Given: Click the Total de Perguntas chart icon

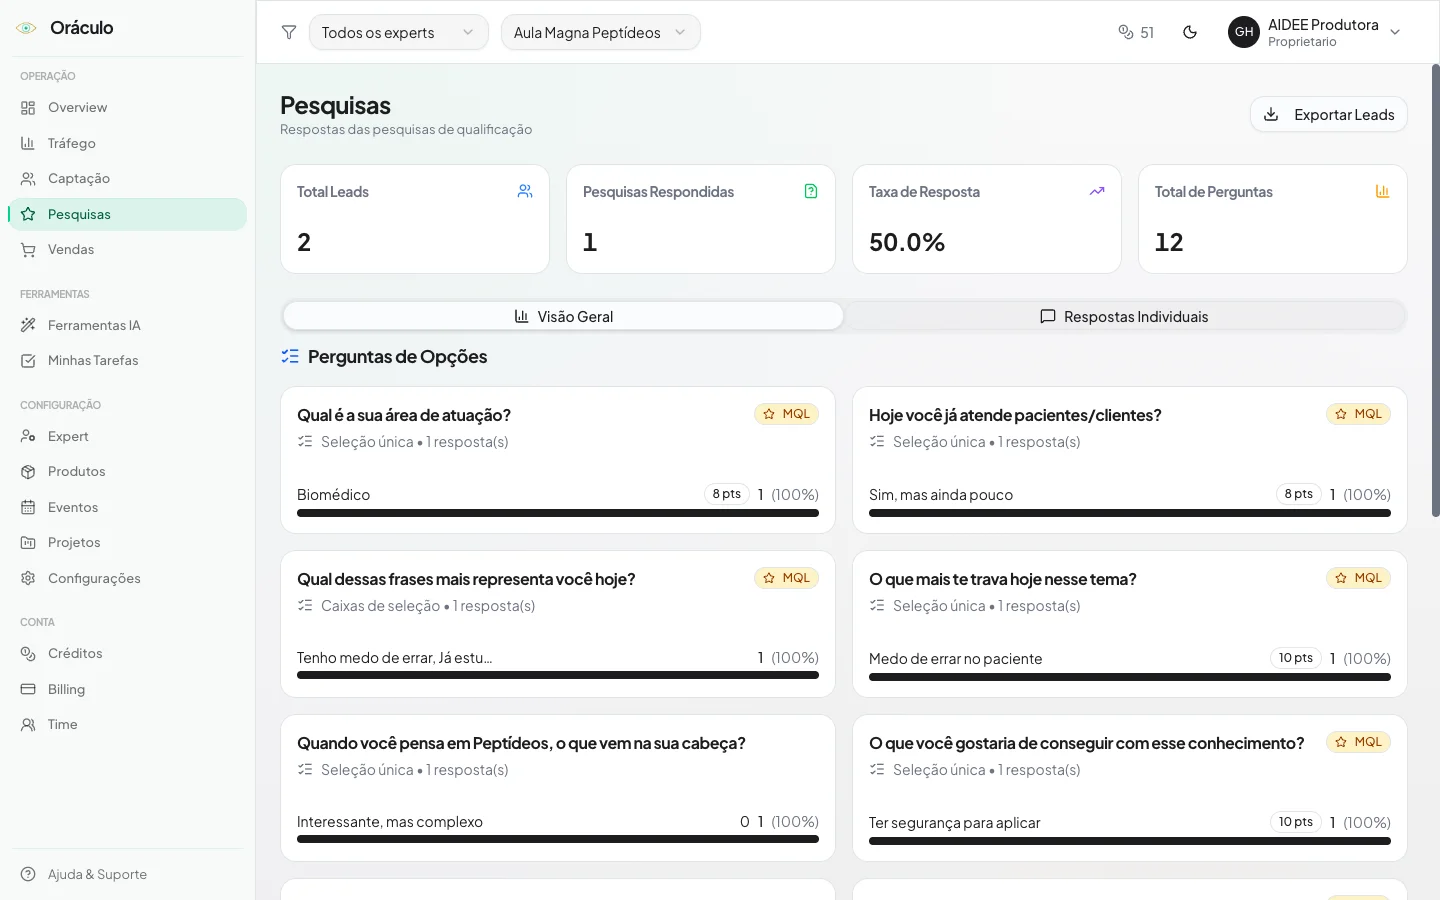Looking at the screenshot, I should pyautogui.click(x=1383, y=191).
